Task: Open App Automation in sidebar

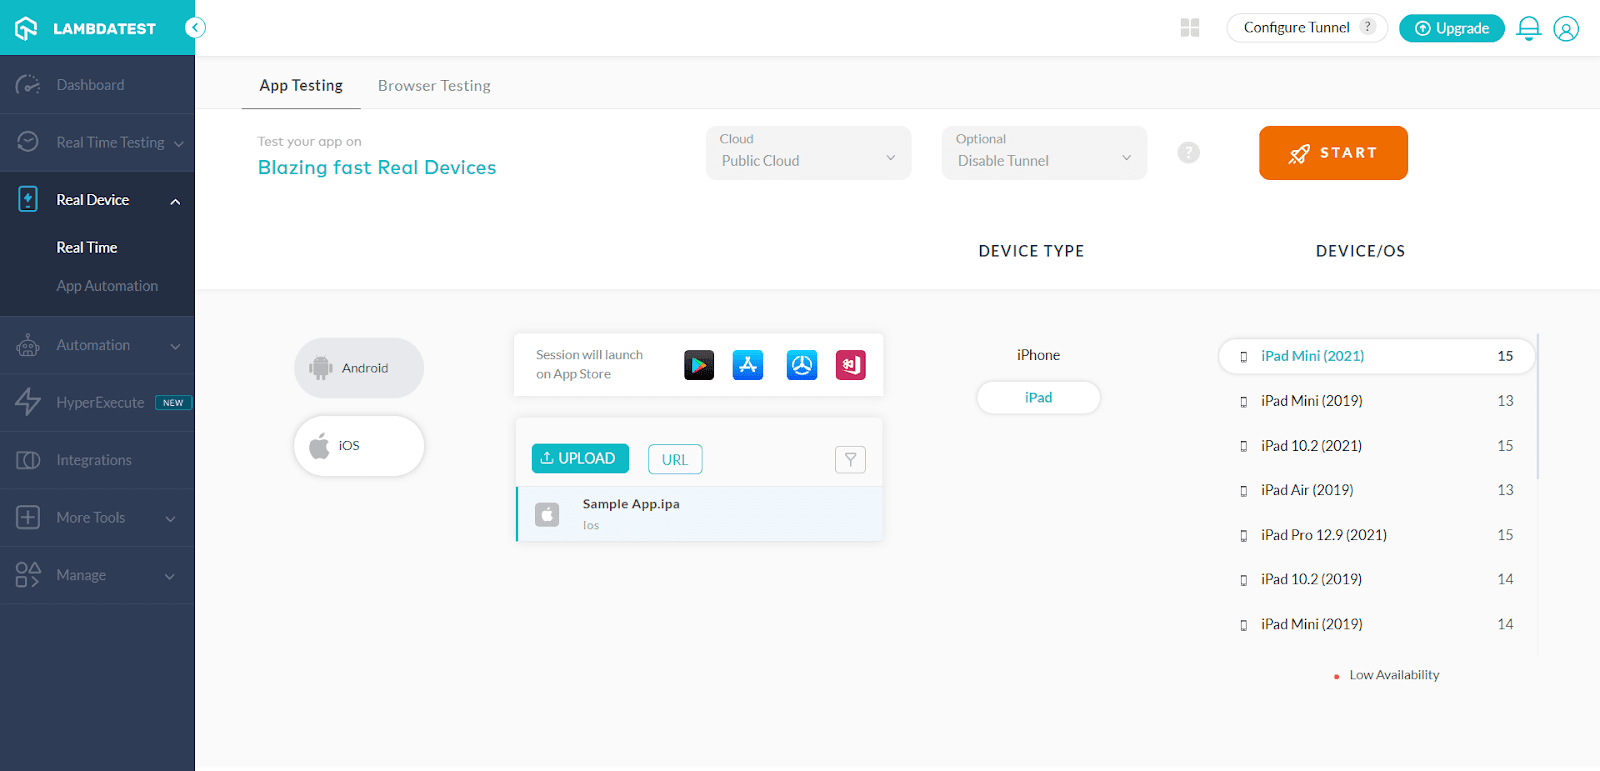Action: point(107,286)
